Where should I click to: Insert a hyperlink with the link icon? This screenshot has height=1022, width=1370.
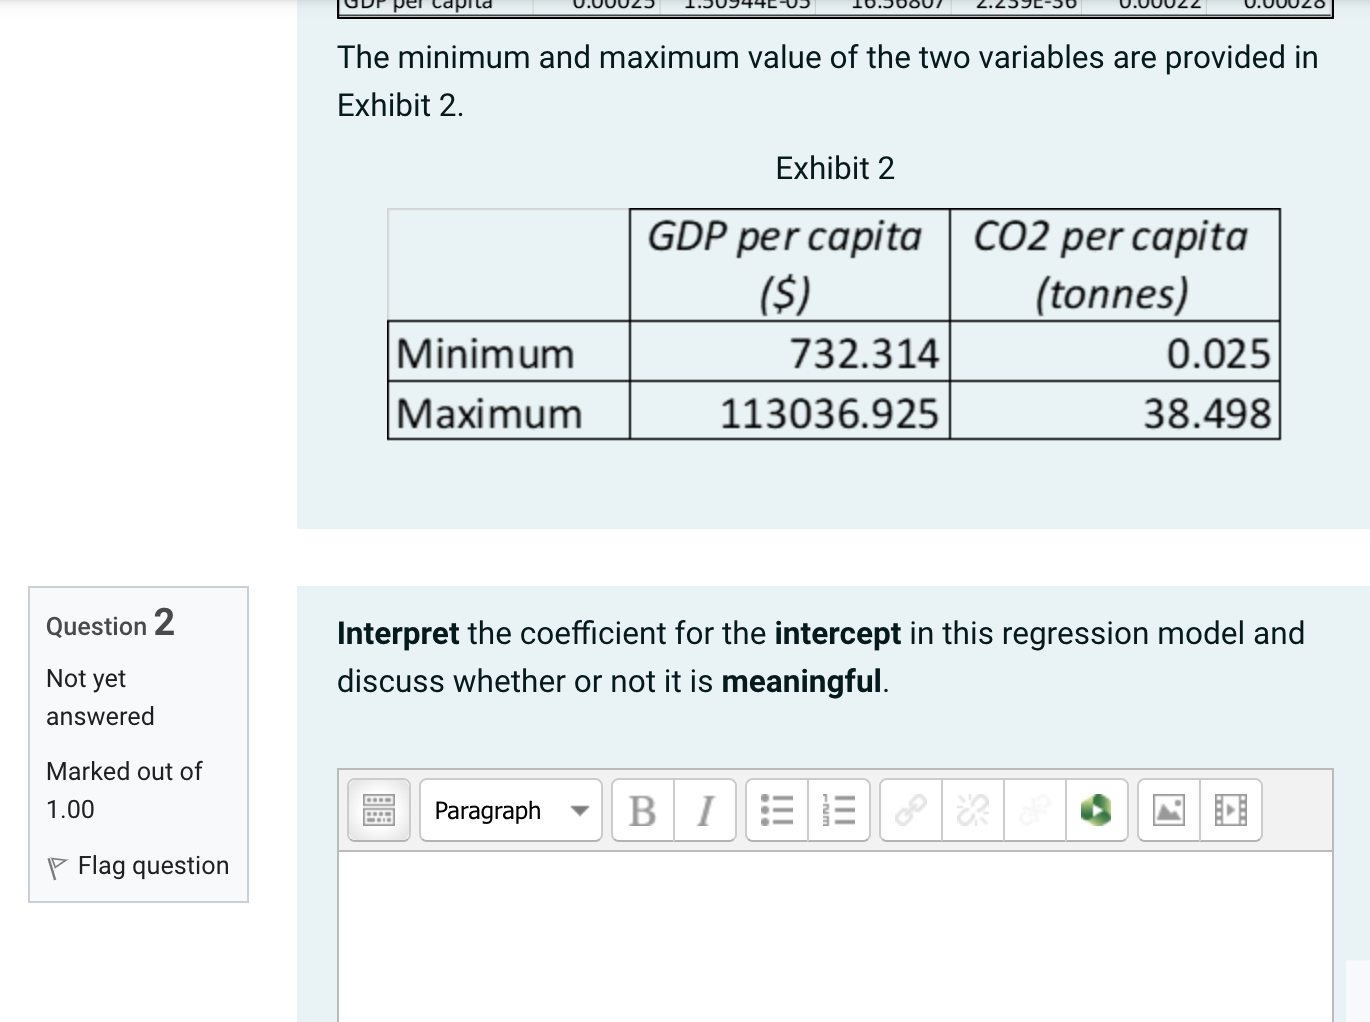tap(911, 810)
